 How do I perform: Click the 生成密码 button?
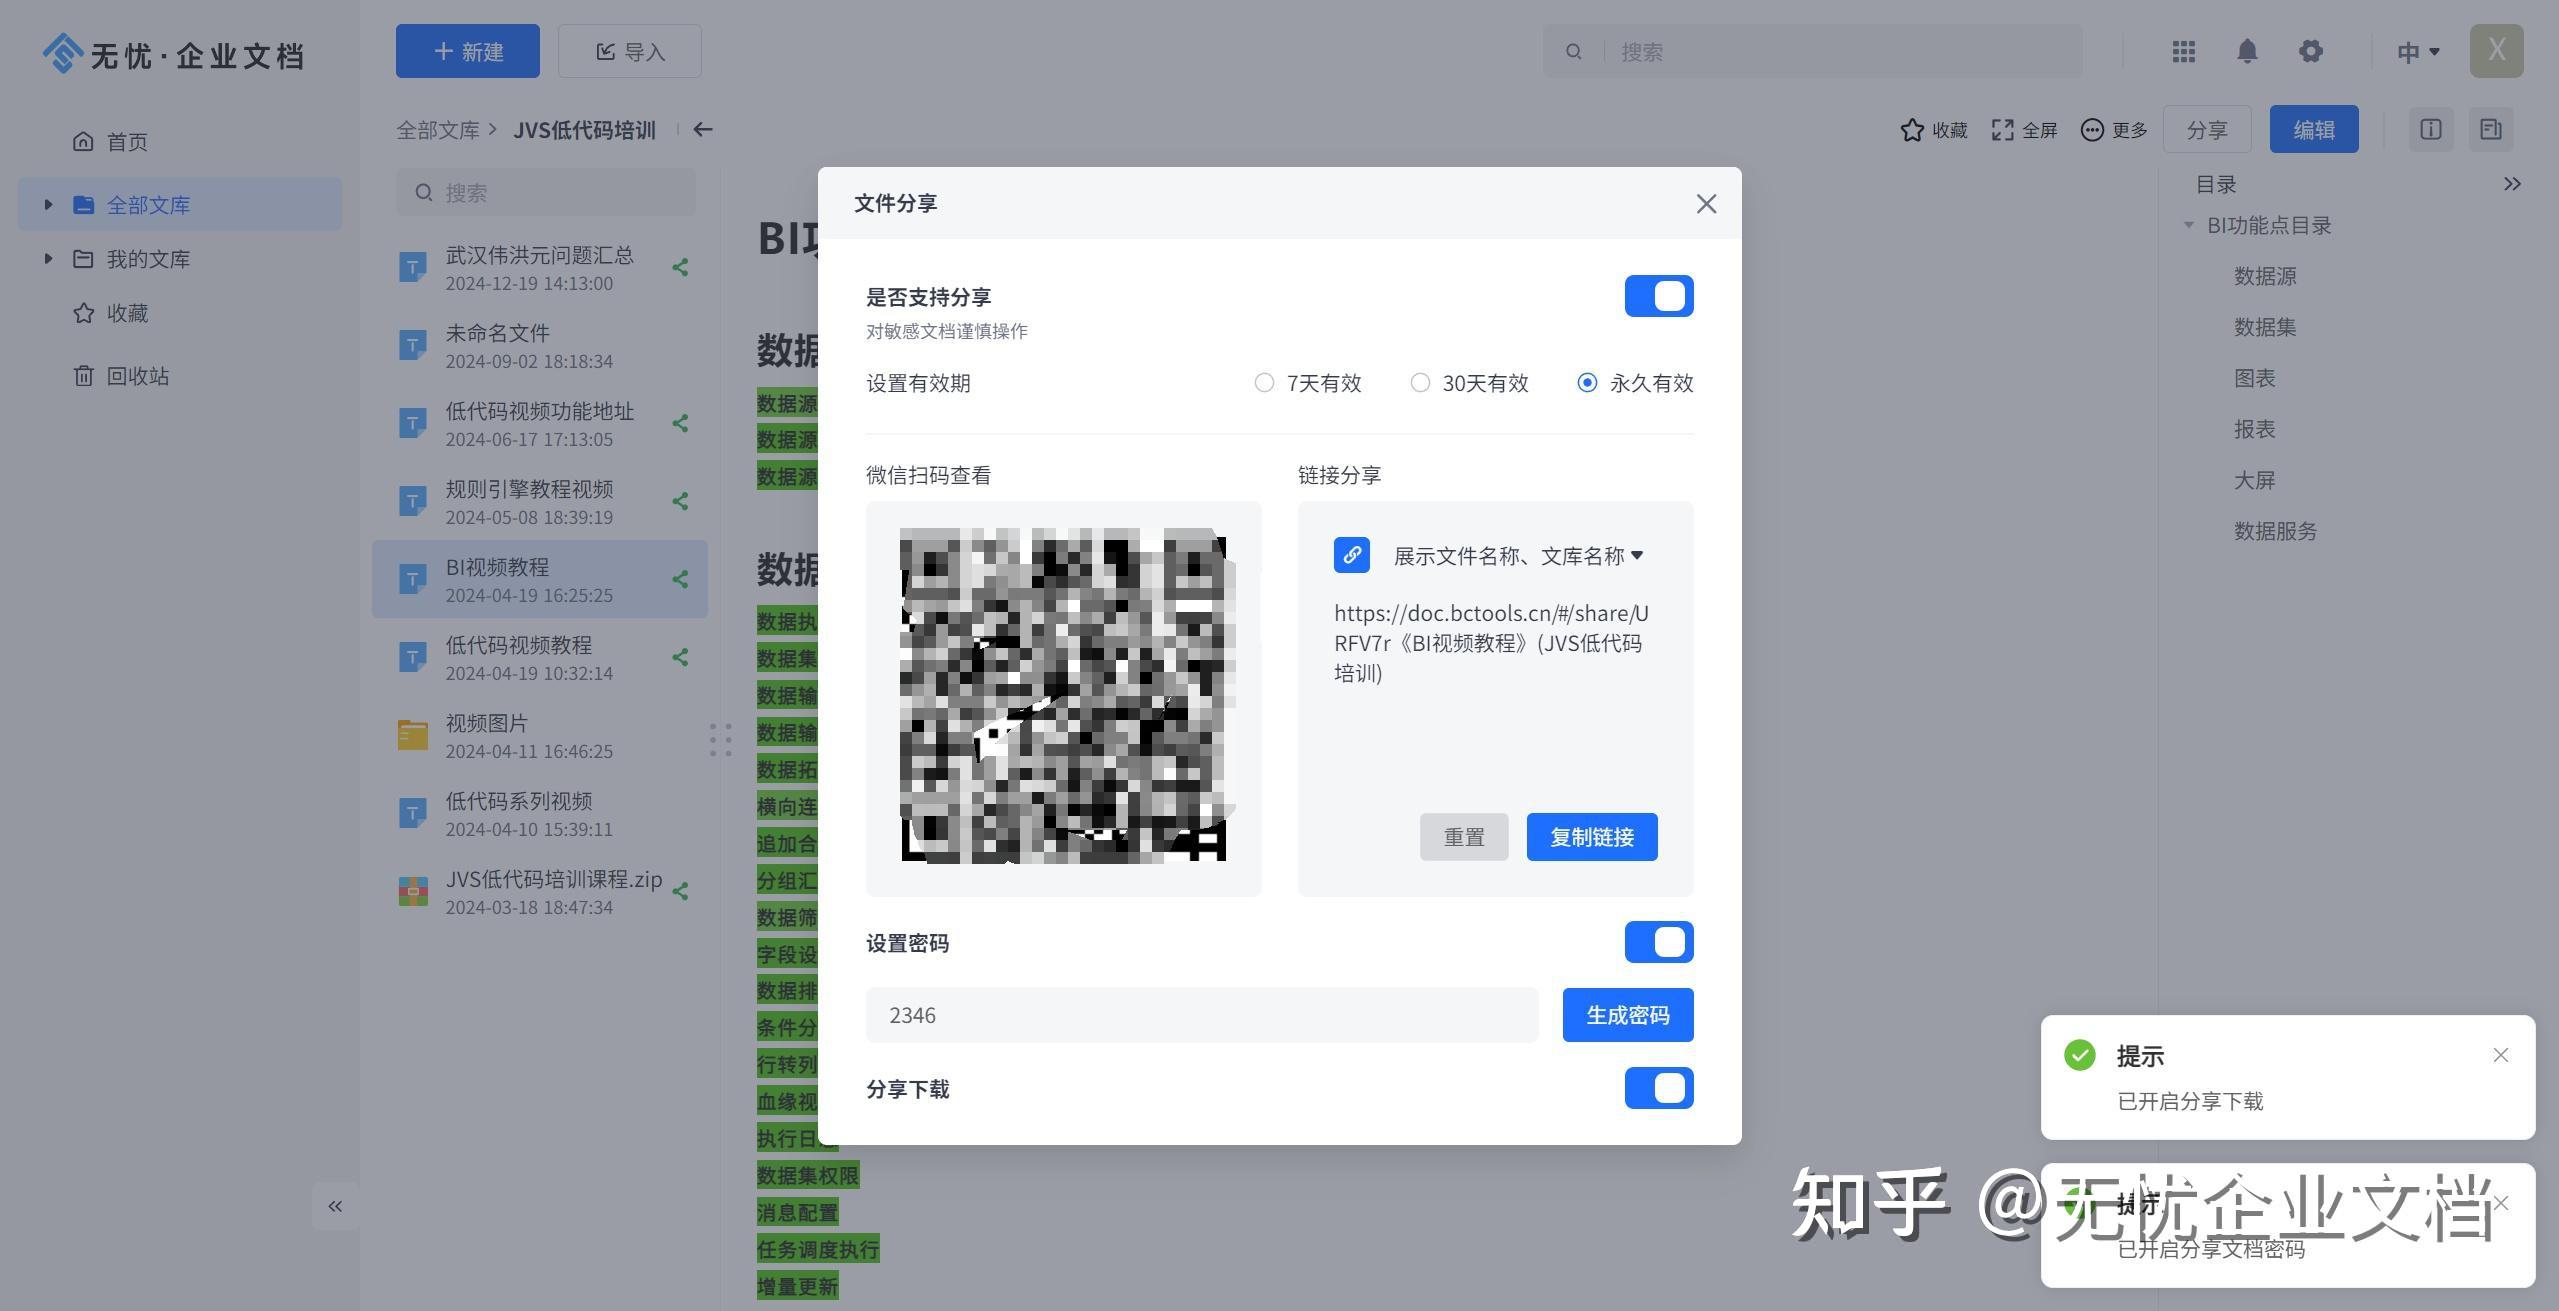[x=1627, y=1014]
